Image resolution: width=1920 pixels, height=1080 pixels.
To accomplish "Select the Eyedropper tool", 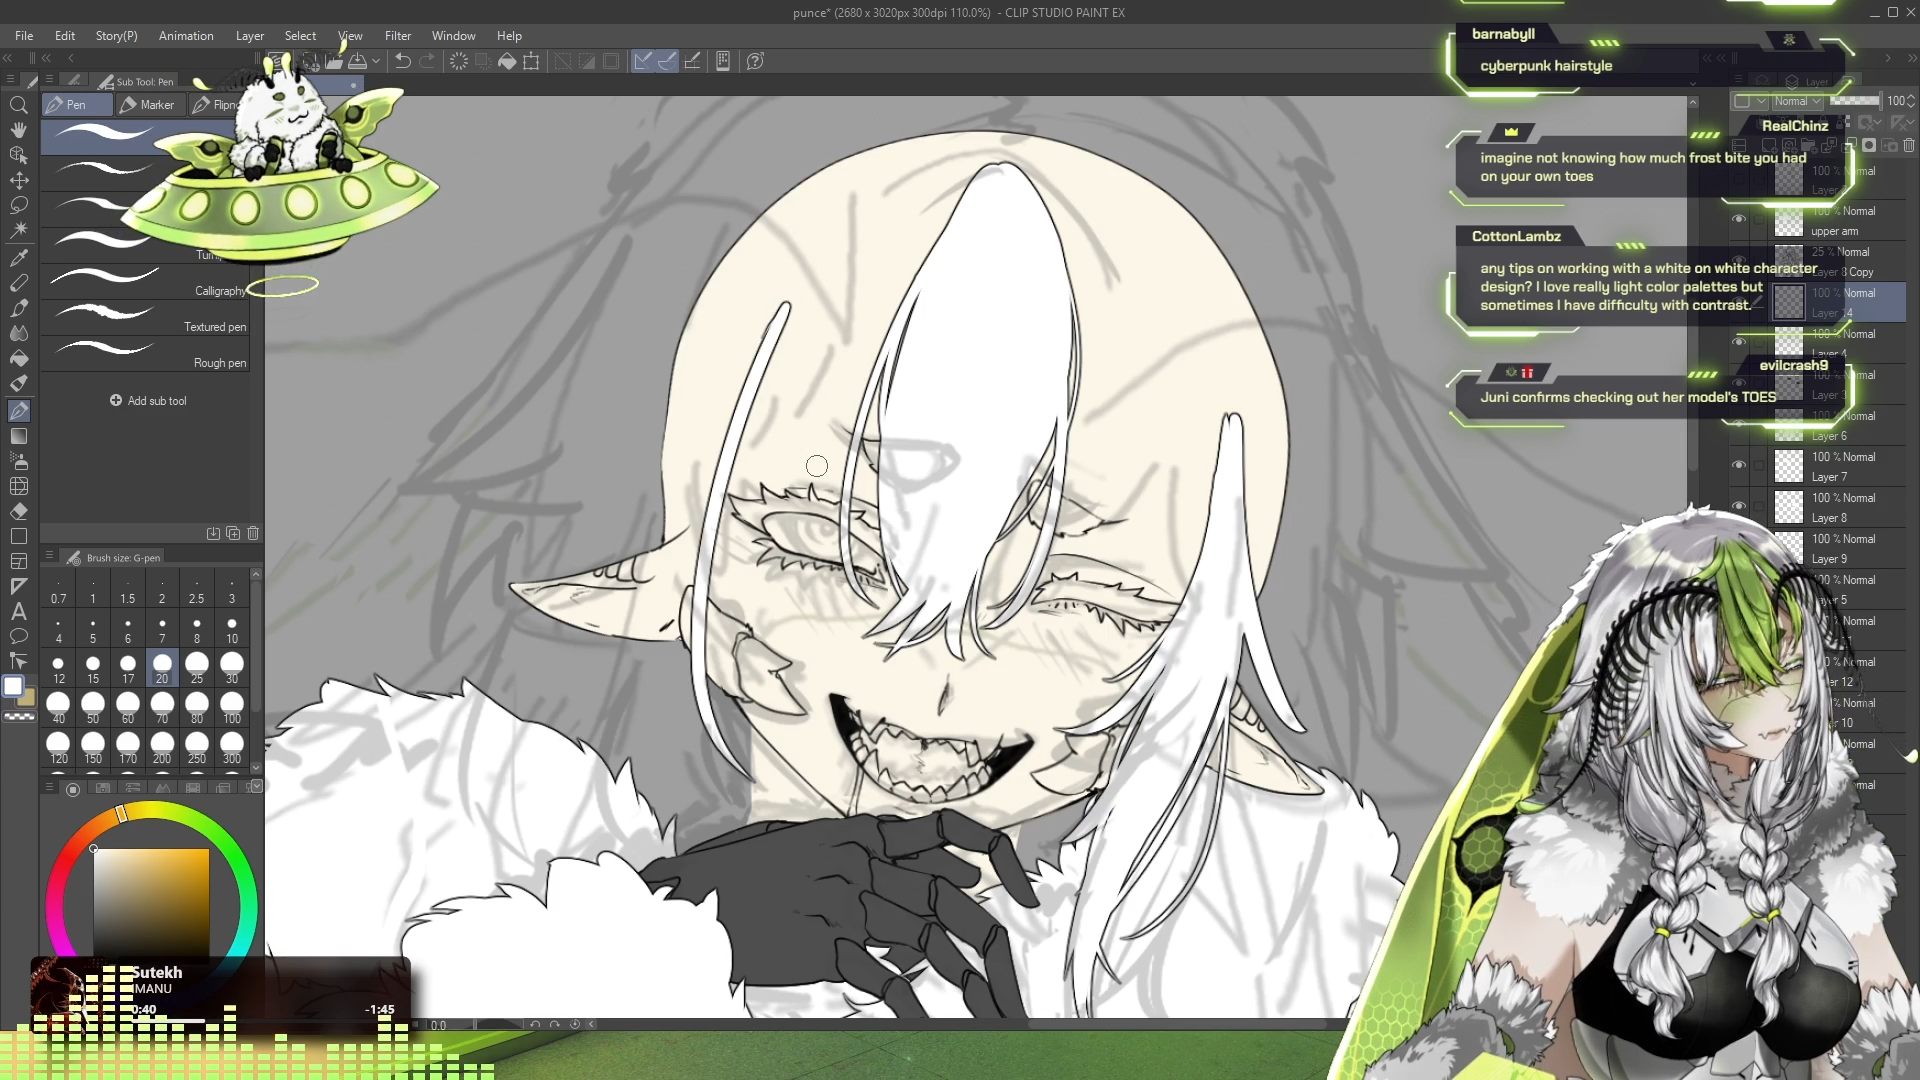I will [x=18, y=257].
